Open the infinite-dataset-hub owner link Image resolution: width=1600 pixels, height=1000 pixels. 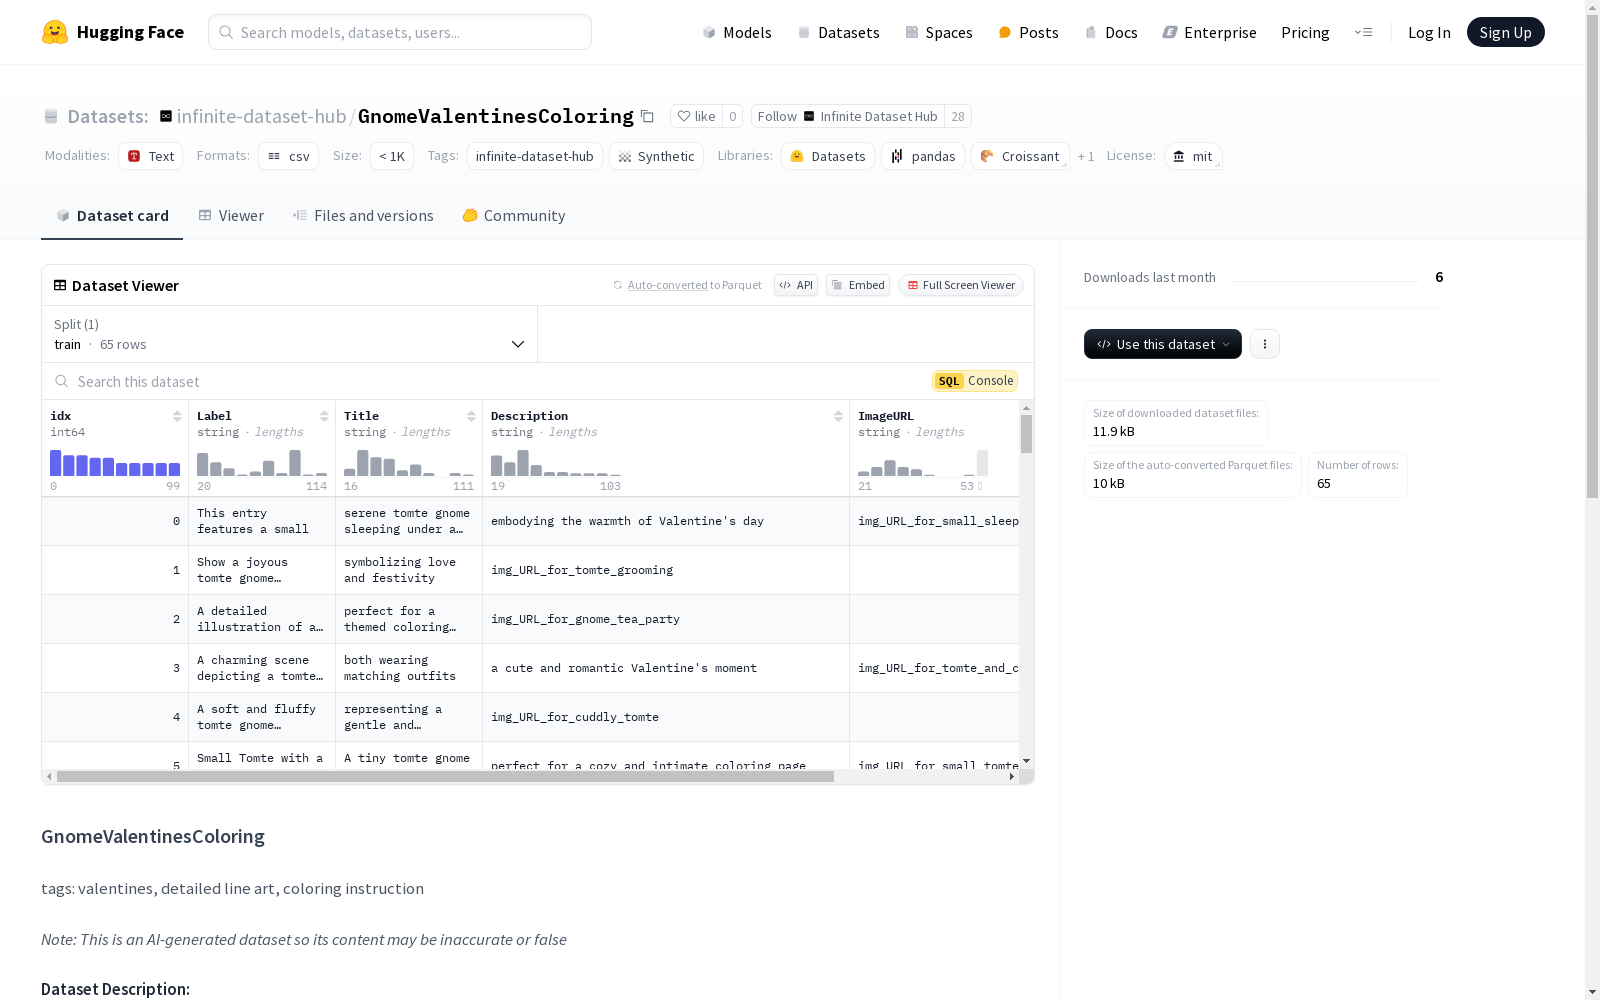(x=261, y=116)
